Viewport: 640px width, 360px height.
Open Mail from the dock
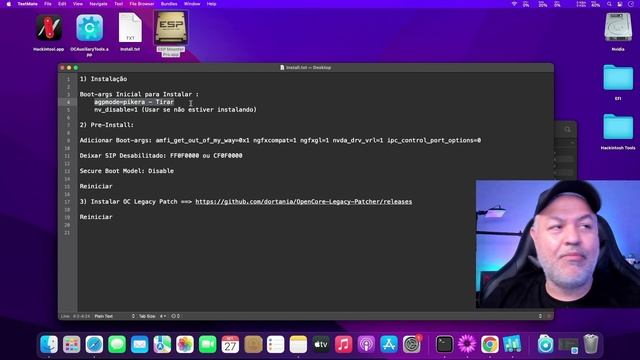point(140,344)
